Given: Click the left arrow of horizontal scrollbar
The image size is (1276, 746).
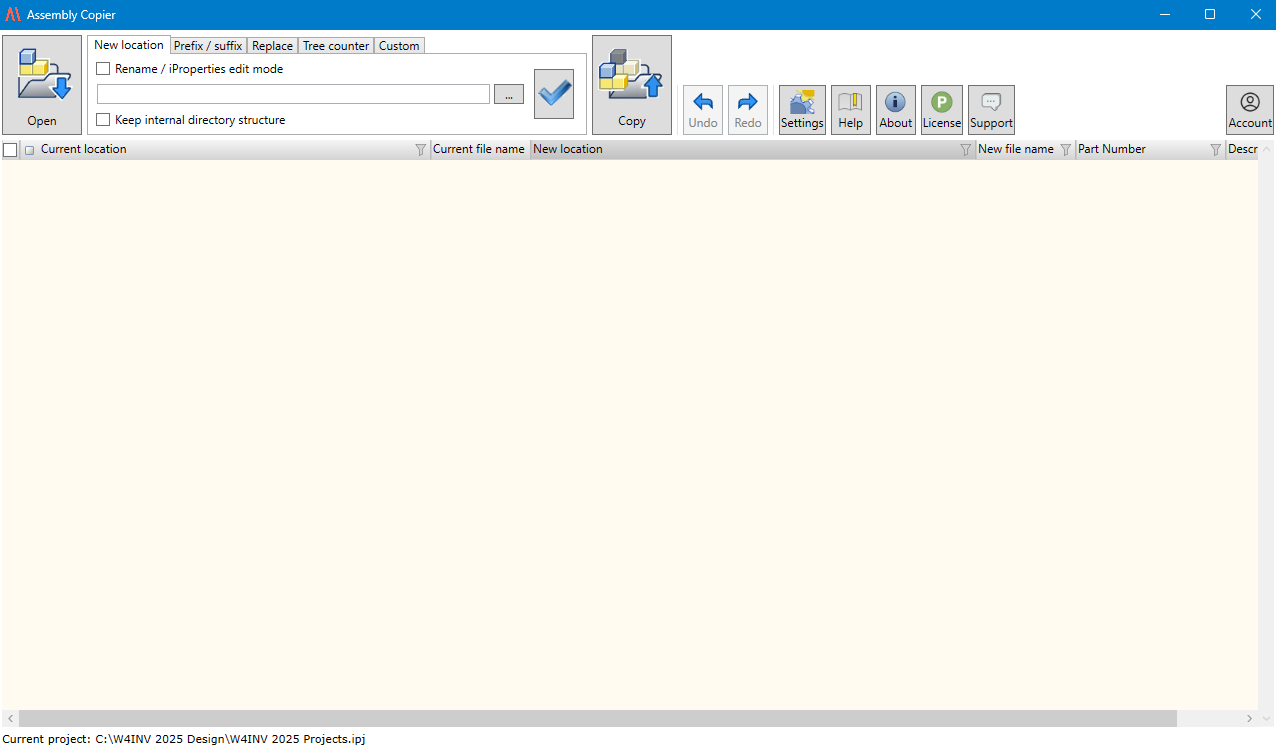Looking at the screenshot, I should click(x=10, y=718).
